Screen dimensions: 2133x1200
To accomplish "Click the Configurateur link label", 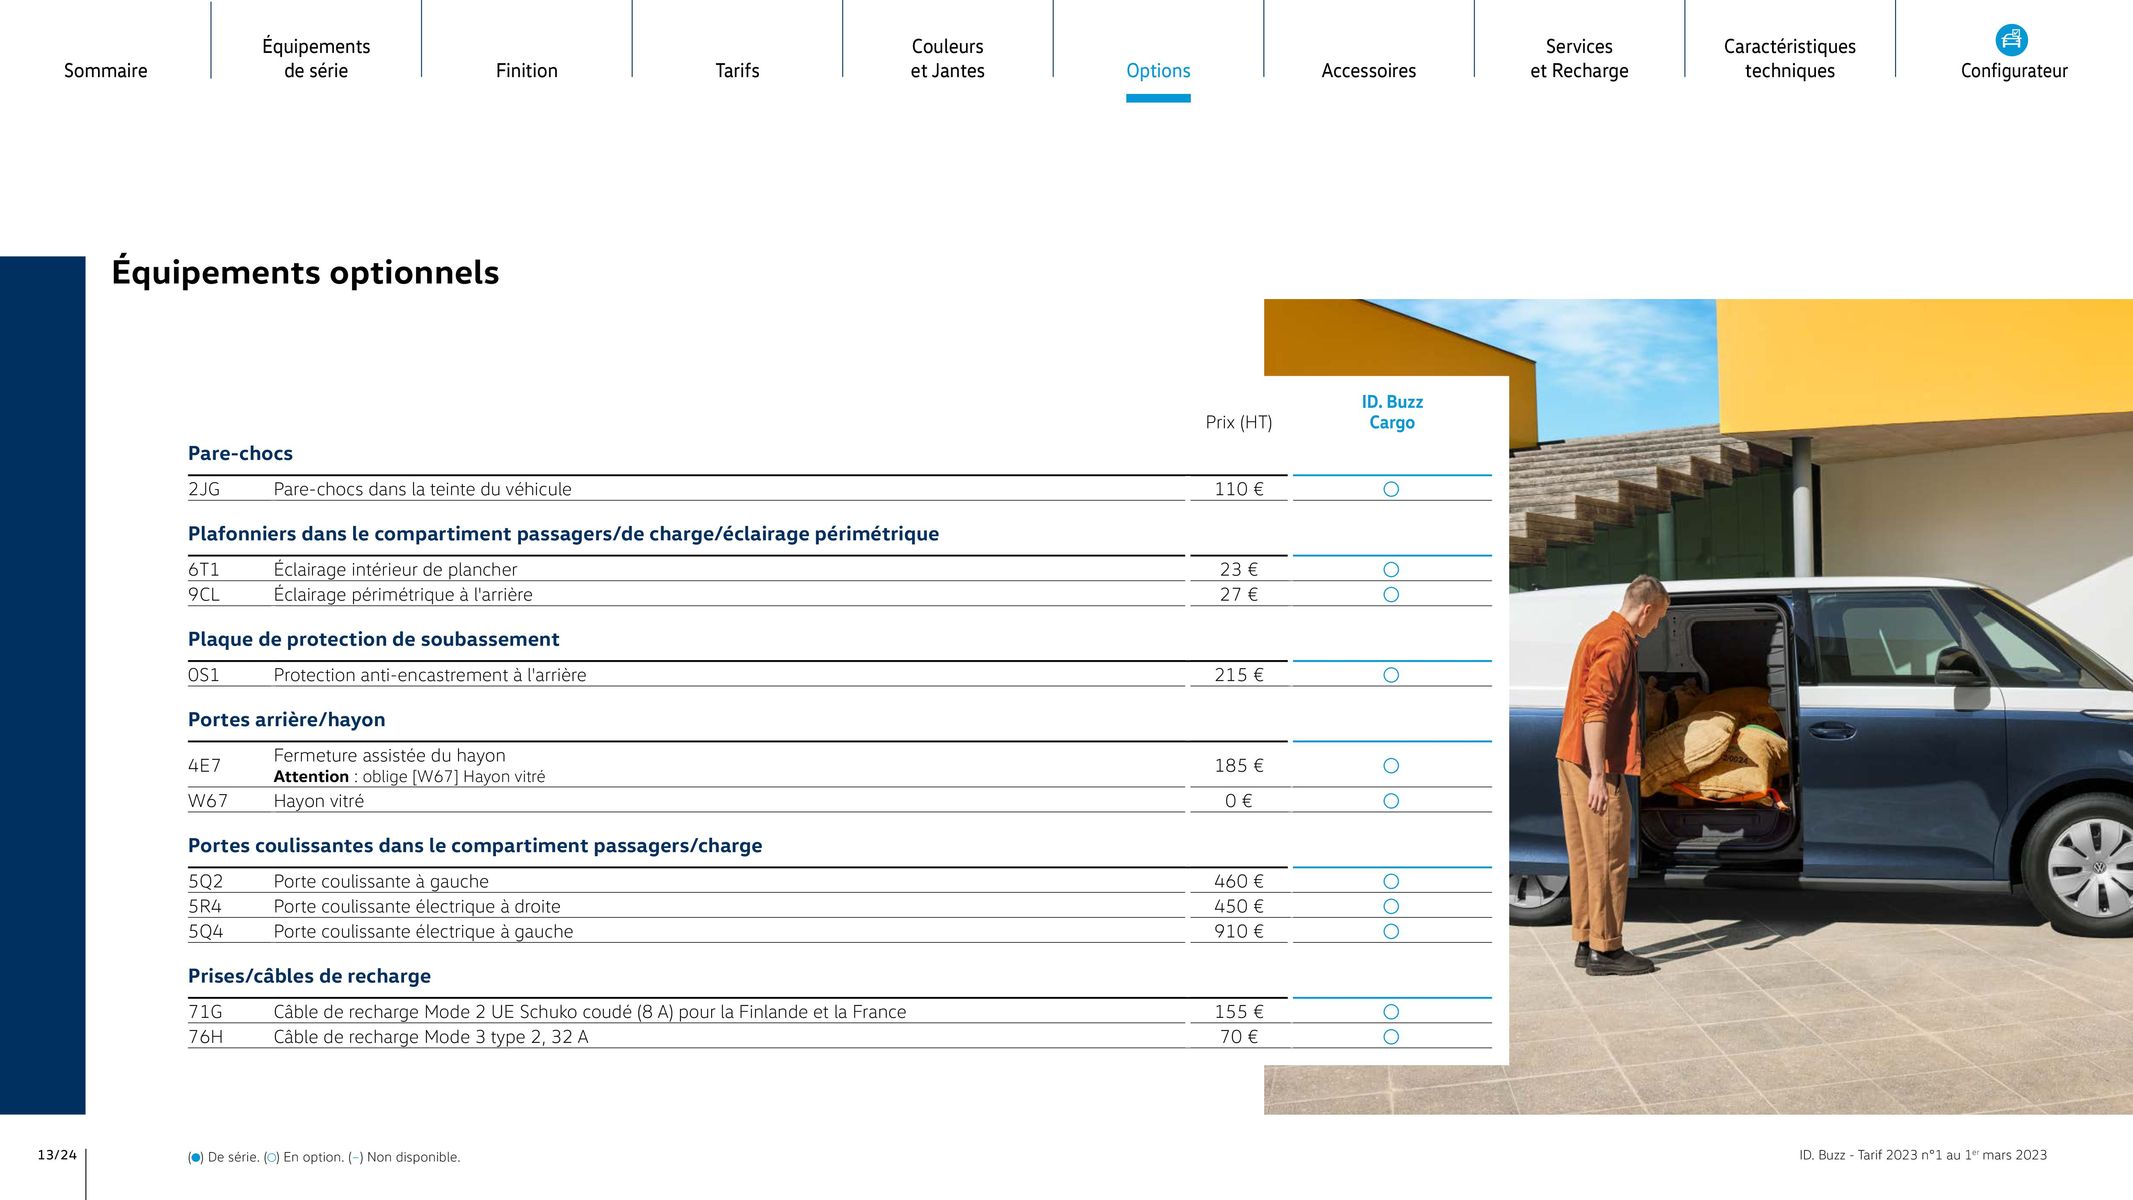I will pos(2014,71).
